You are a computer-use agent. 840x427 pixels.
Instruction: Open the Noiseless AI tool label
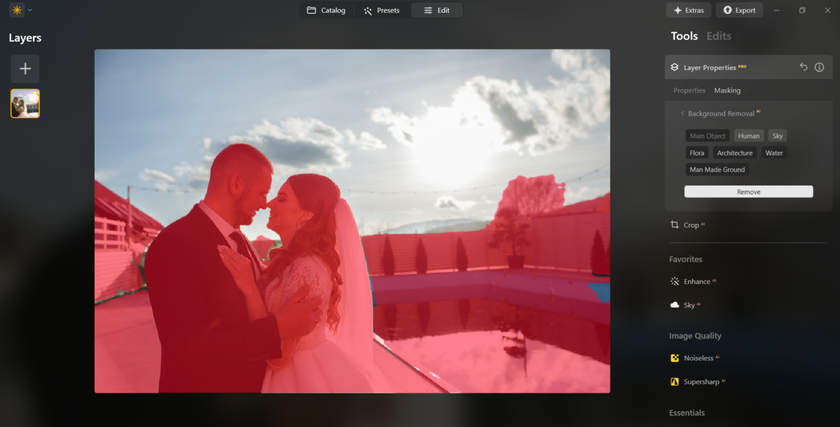pos(701,358)
